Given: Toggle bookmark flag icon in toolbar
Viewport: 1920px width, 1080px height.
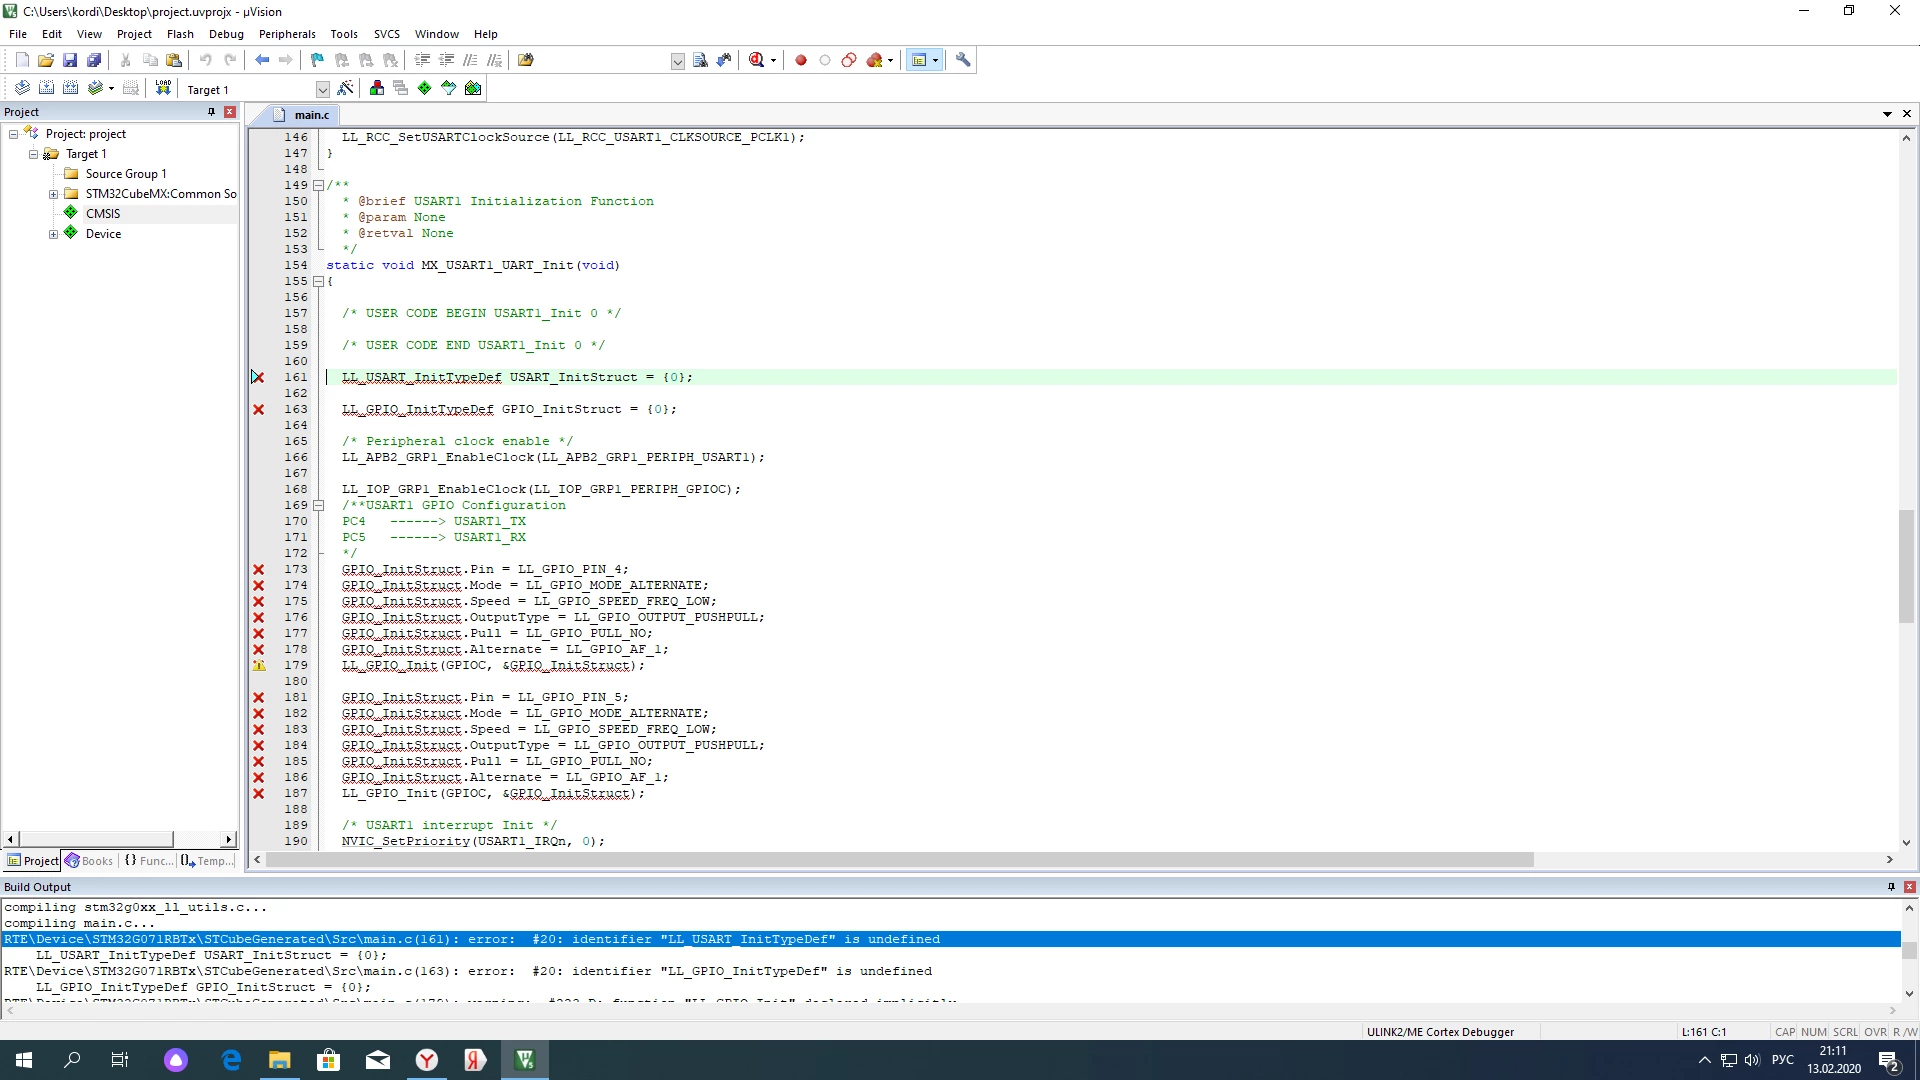Looking at the screenshot, I should (317, 60).
